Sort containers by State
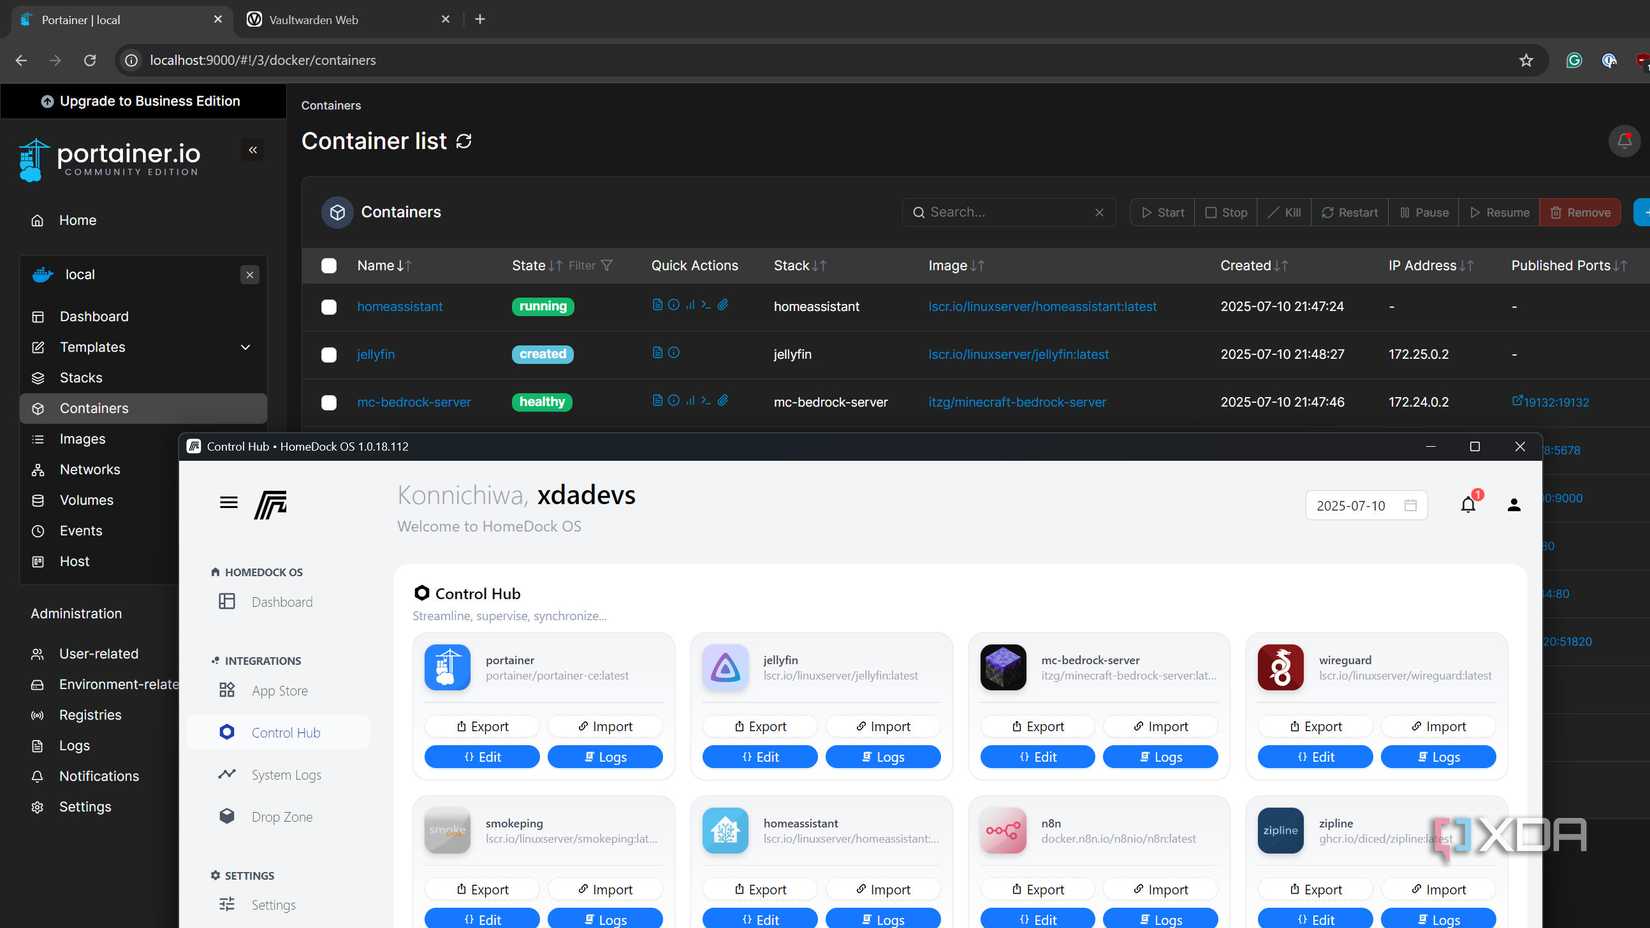Image resolution: width=1650 pixels, height=928 pixels. pyautogui.click(x=537, y=265)
